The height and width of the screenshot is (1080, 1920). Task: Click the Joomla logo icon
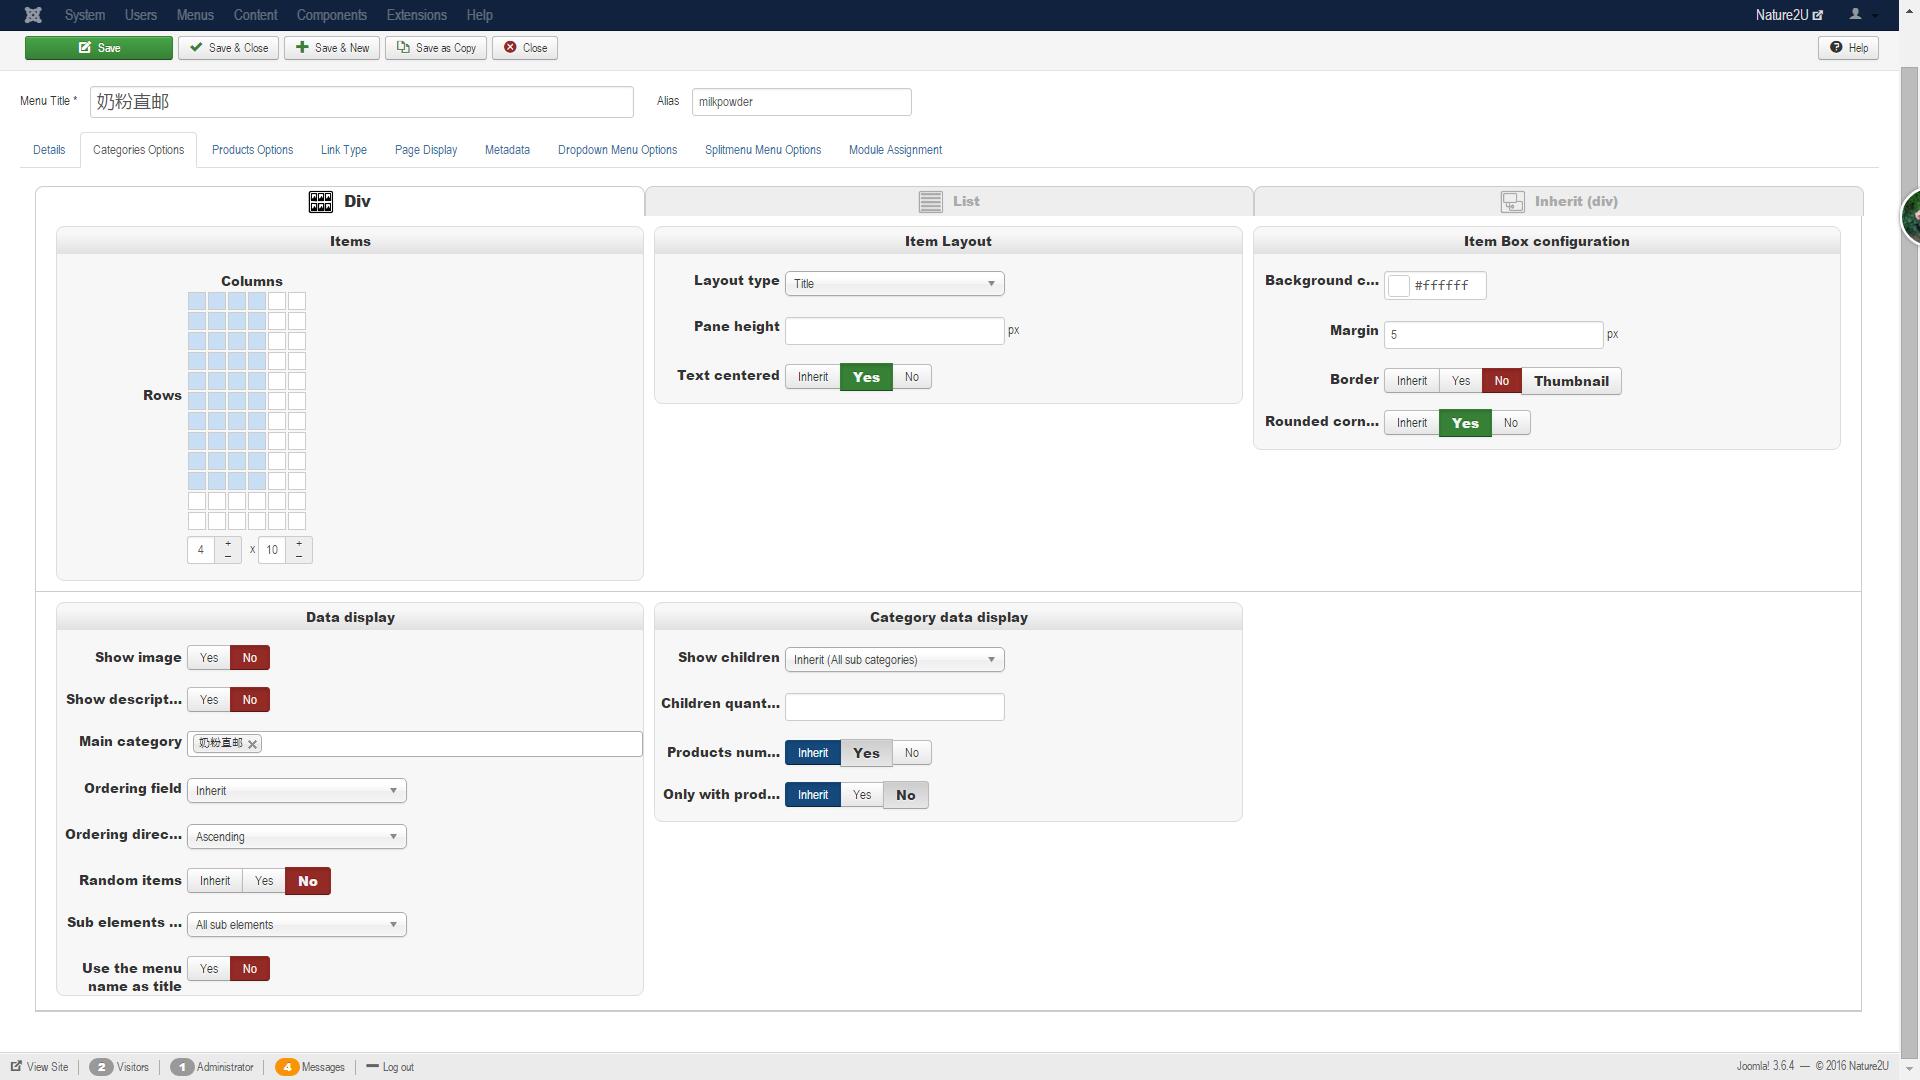coord(33,15)
